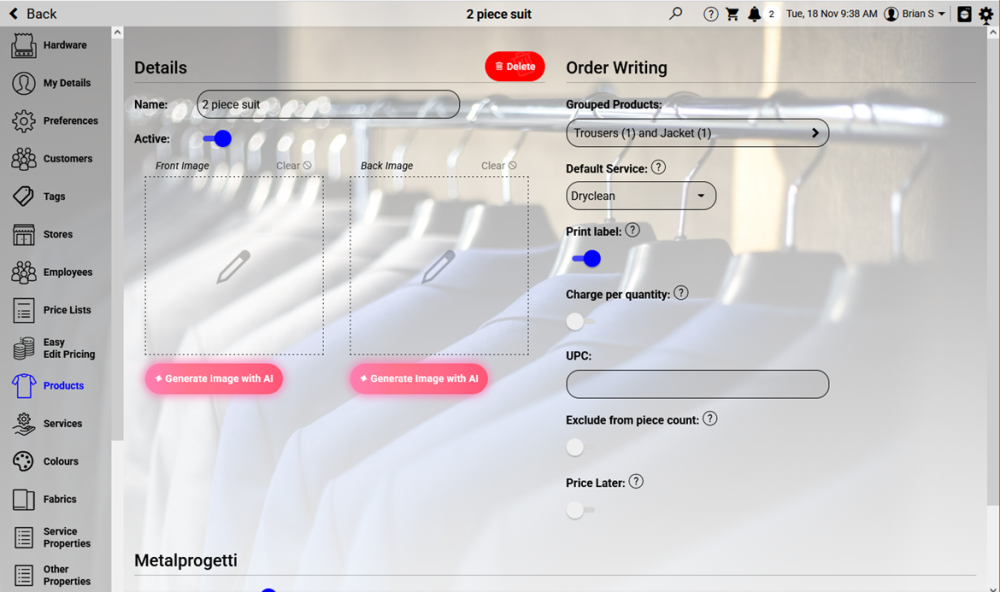1000x592 pixels.
Task: Click the Services hand-gear icon
Action: pos(24,424)
